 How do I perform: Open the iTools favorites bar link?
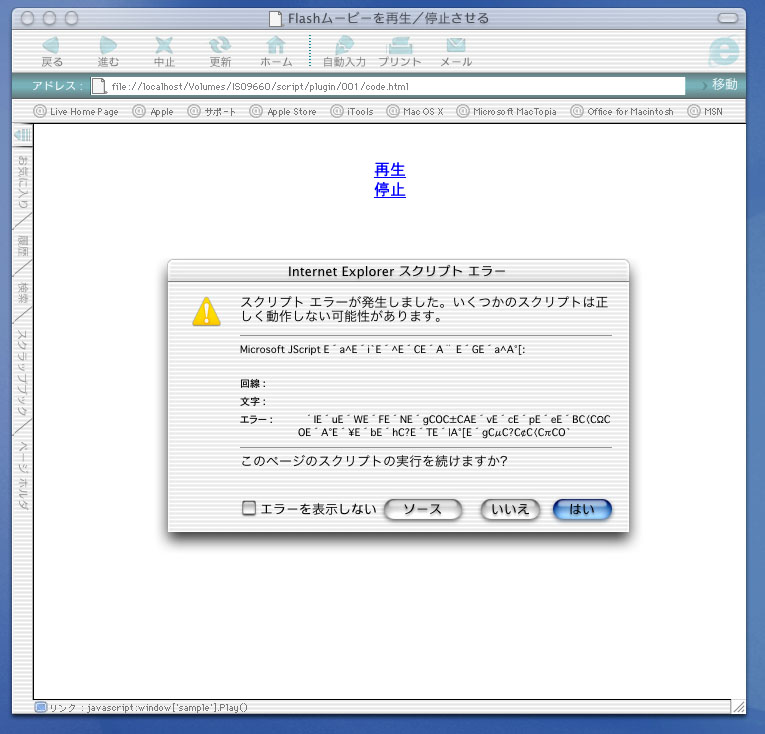click(x=352, y=111)
